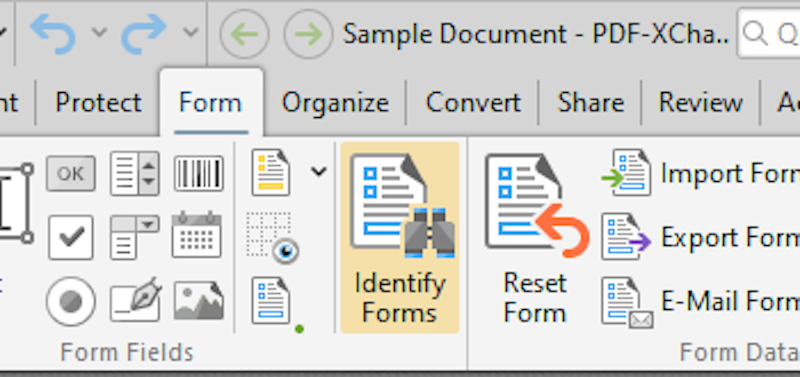800x377 pixels.
Task: Click Identify Forms button
Action: pyautogui.click(x=400, y=238)
